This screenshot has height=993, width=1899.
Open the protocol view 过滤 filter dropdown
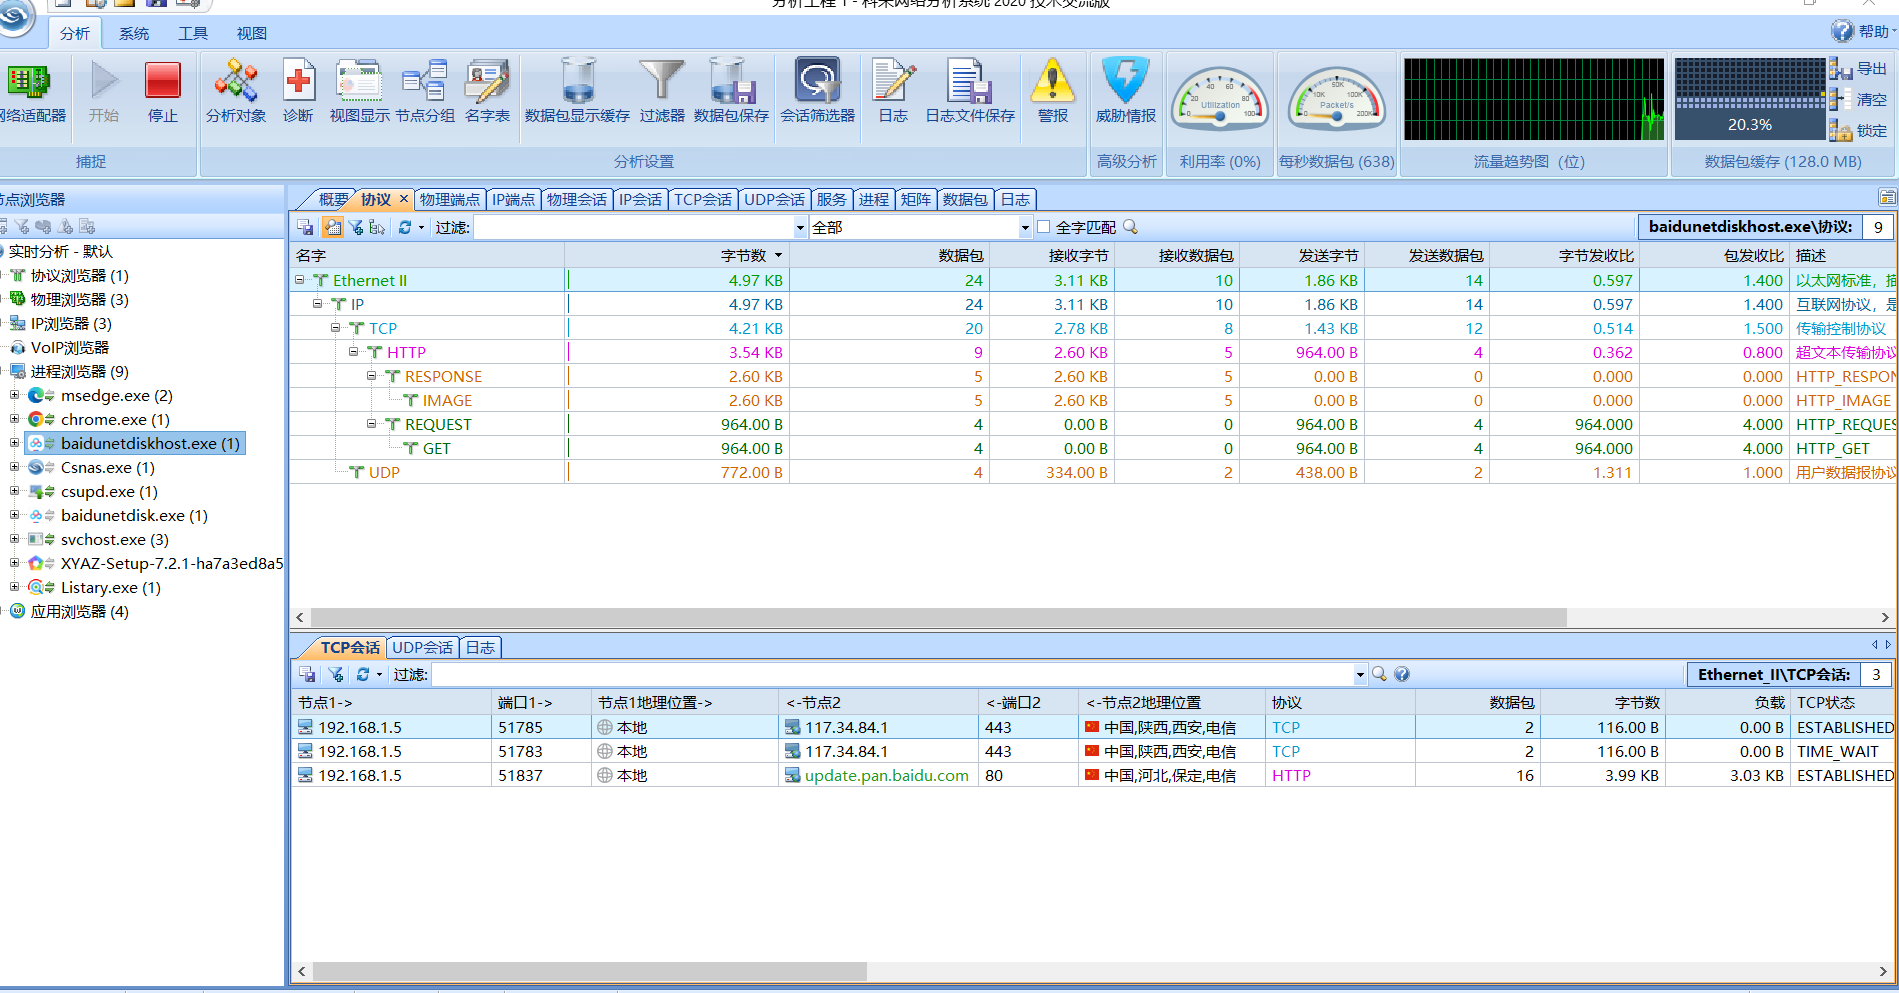click(800, 228)
